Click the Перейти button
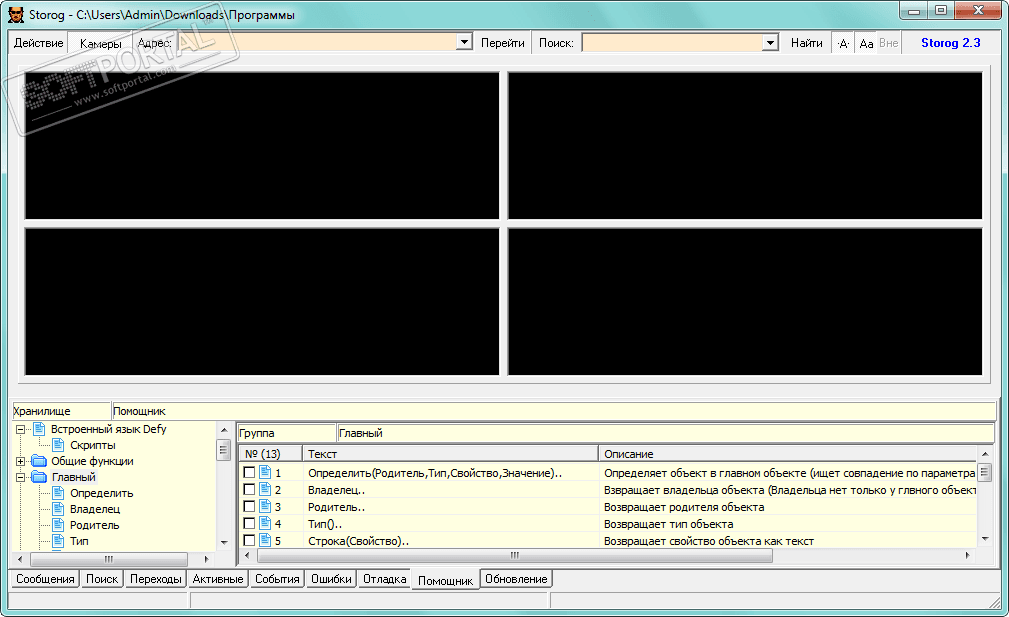 pyautogui.click(x=503, y=43)
